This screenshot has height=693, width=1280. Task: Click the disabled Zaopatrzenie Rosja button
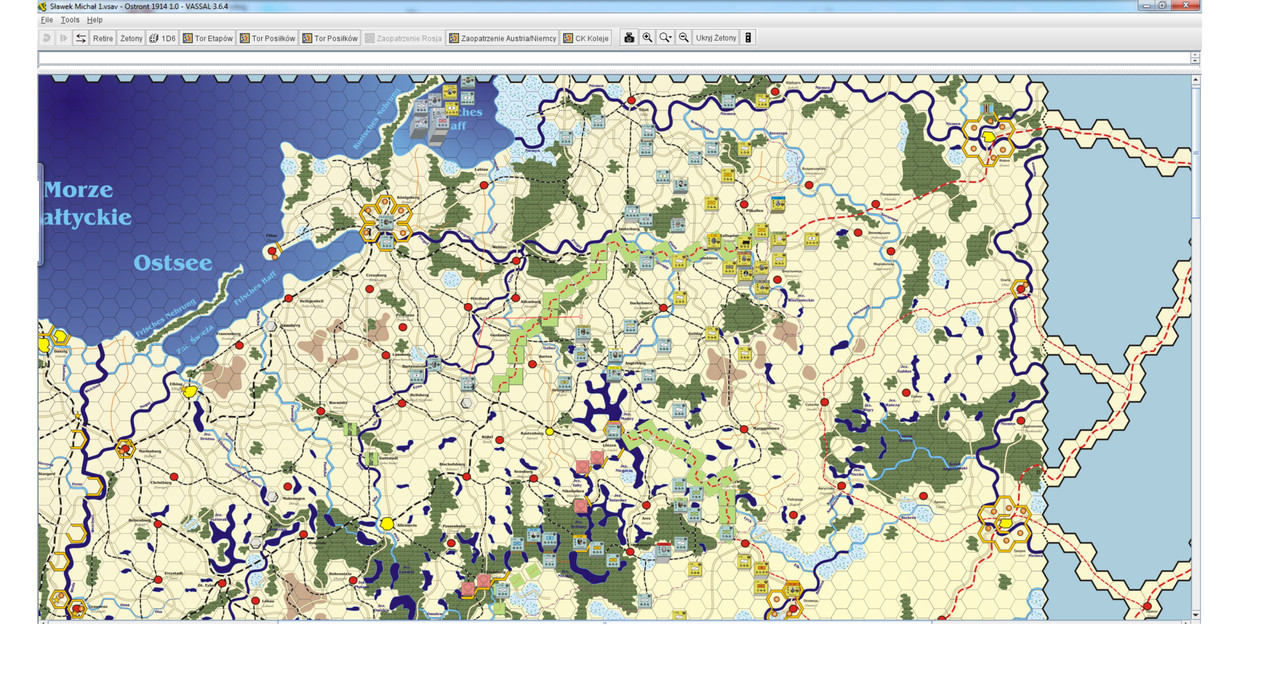coord(403,38)
